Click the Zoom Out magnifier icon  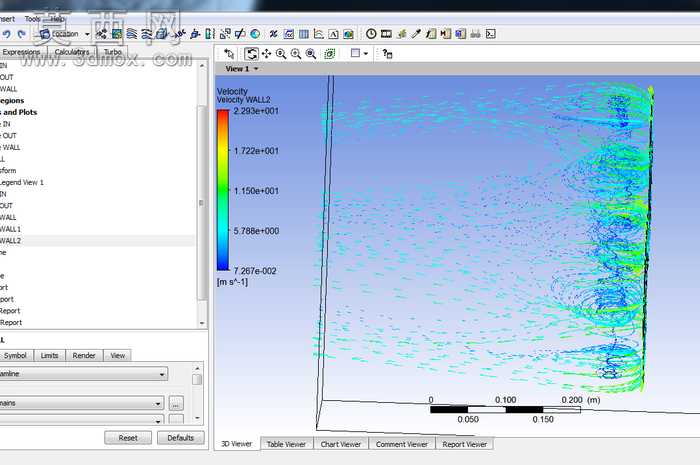296,54
